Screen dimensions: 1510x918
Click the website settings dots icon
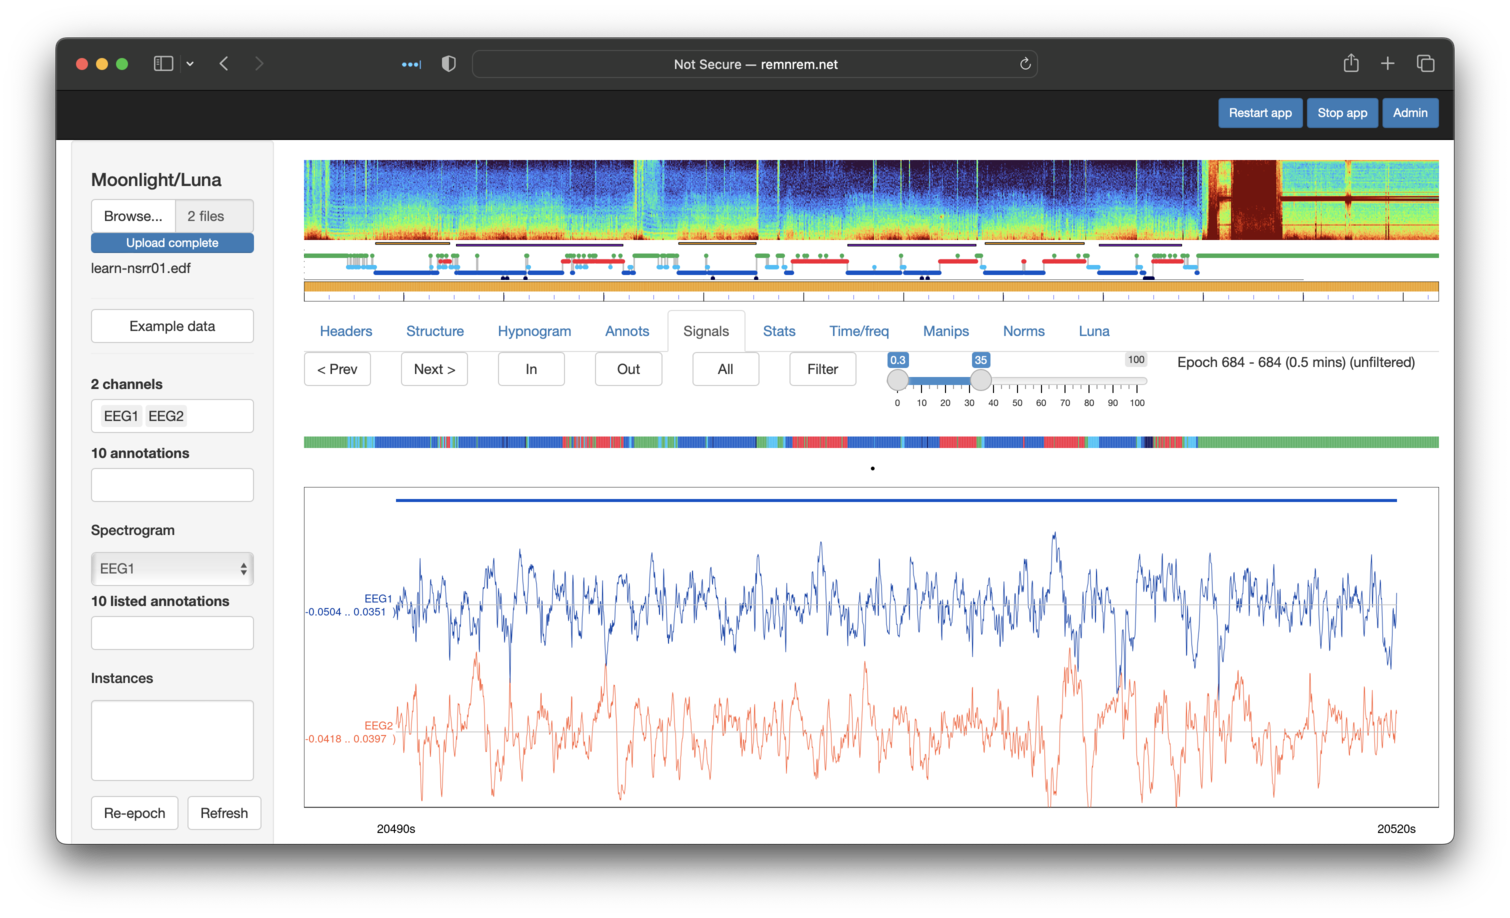pos(411,64)
